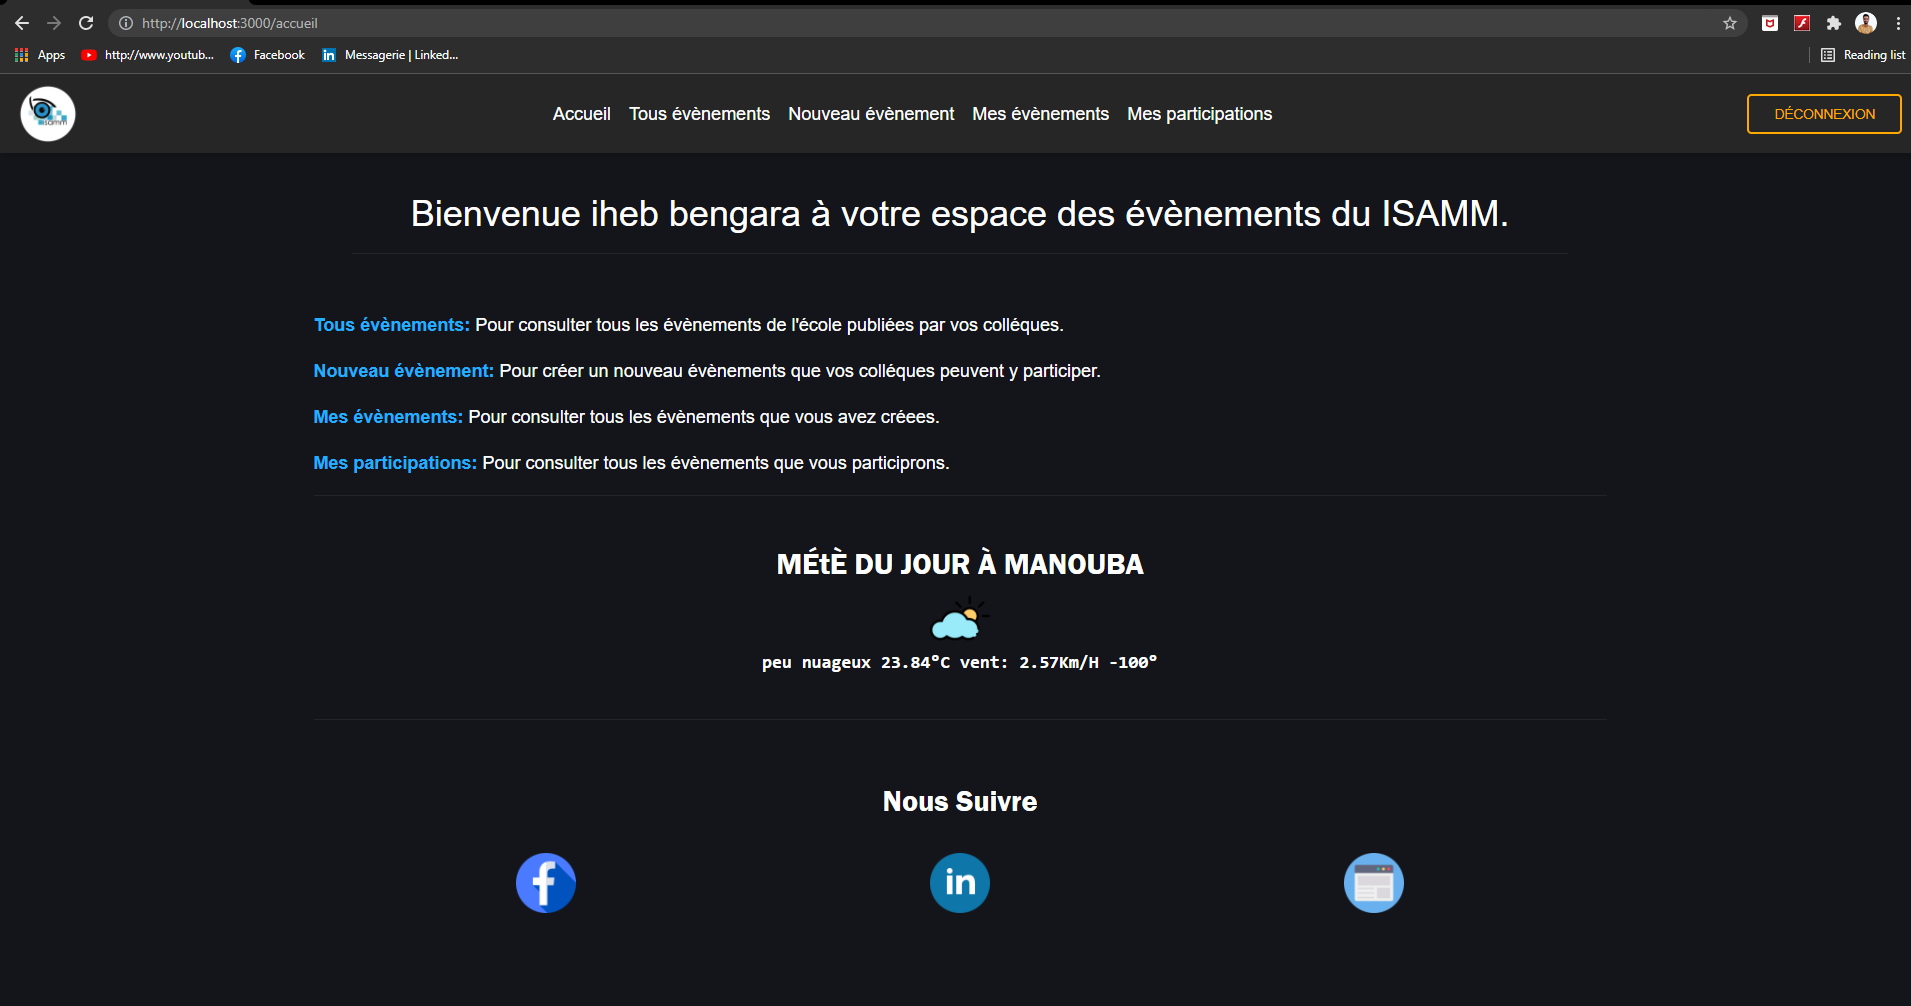Open the Chrome three-dot menu
1911x1006 pixels.
tap(1899, 22)
